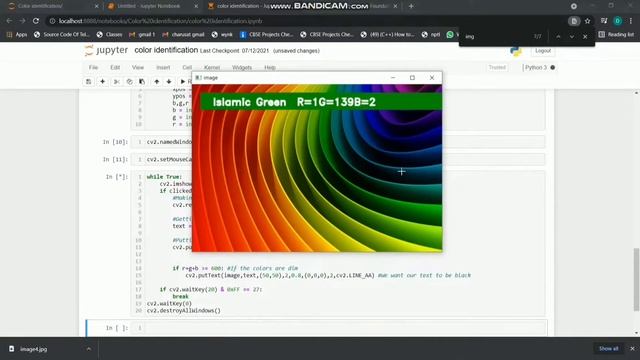Go to next find result
Screen dimensions: 640x360
coord(572,36)
